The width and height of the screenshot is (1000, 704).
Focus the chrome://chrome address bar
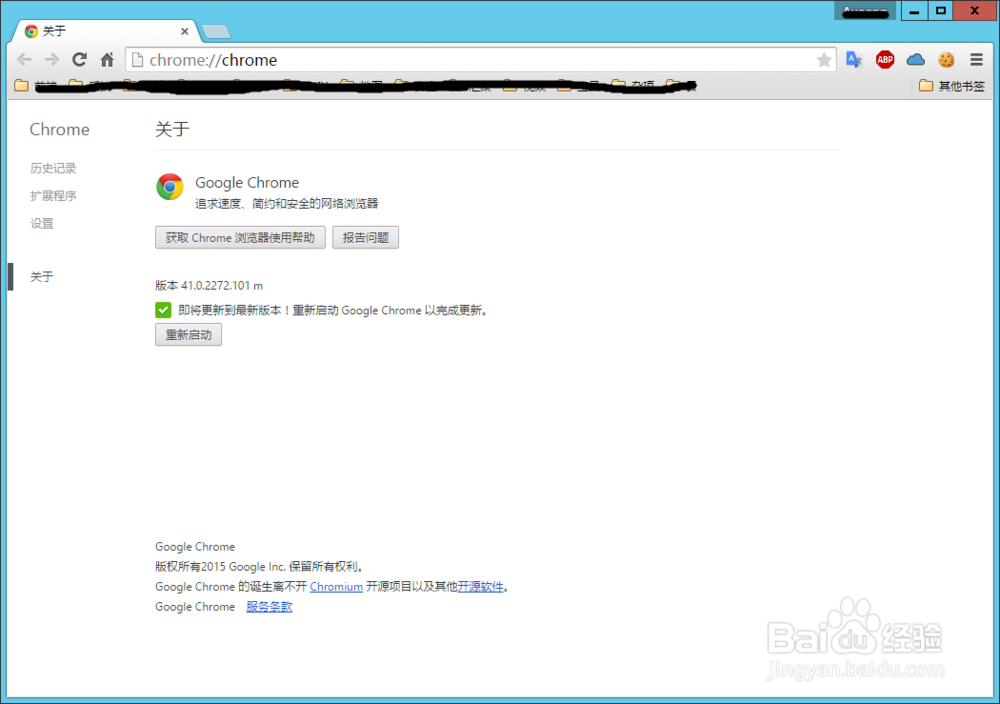pos(480,60)
